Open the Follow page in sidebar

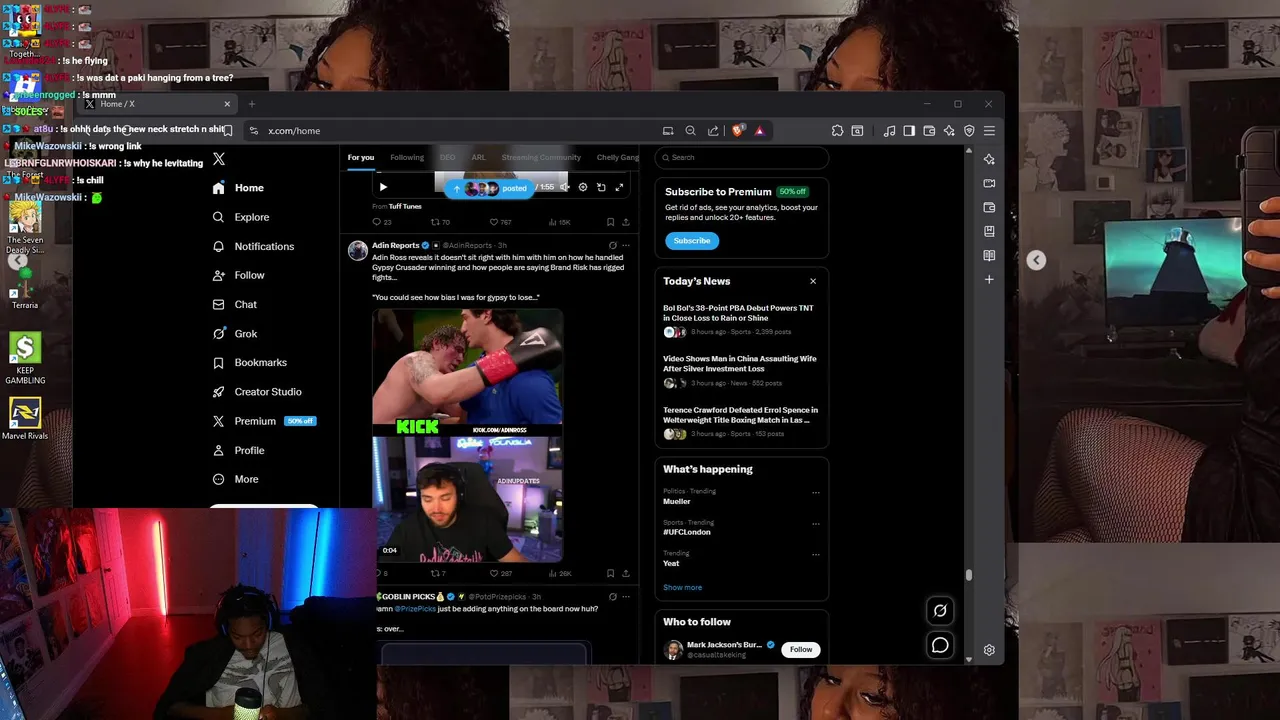coord(239,275)
